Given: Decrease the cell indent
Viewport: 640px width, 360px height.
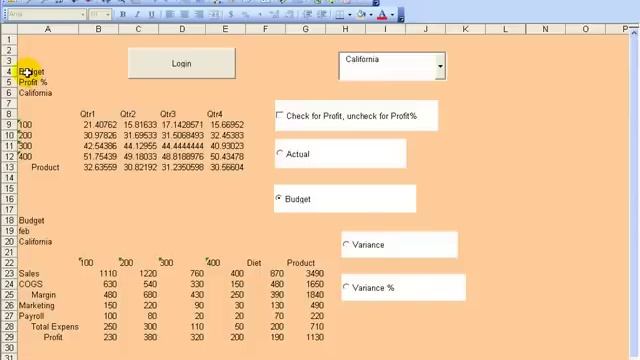Looking at the screenshot, I should [307, 14].
